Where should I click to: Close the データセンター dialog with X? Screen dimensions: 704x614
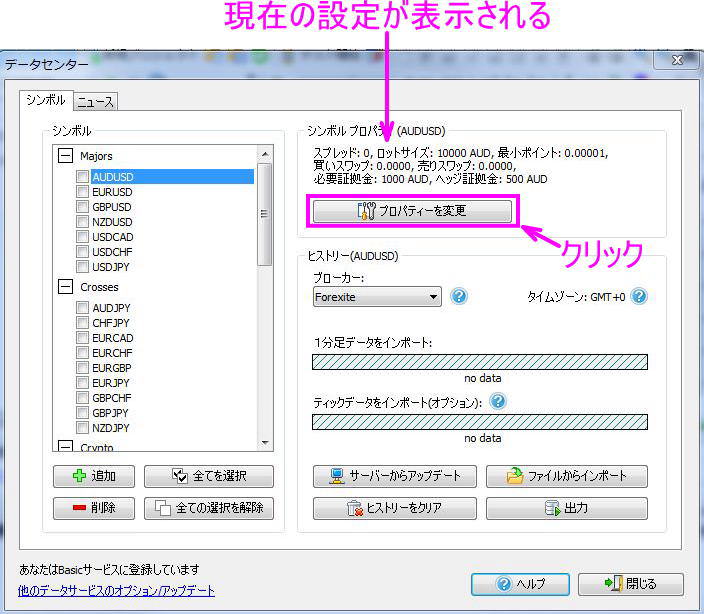click(677, 60)
